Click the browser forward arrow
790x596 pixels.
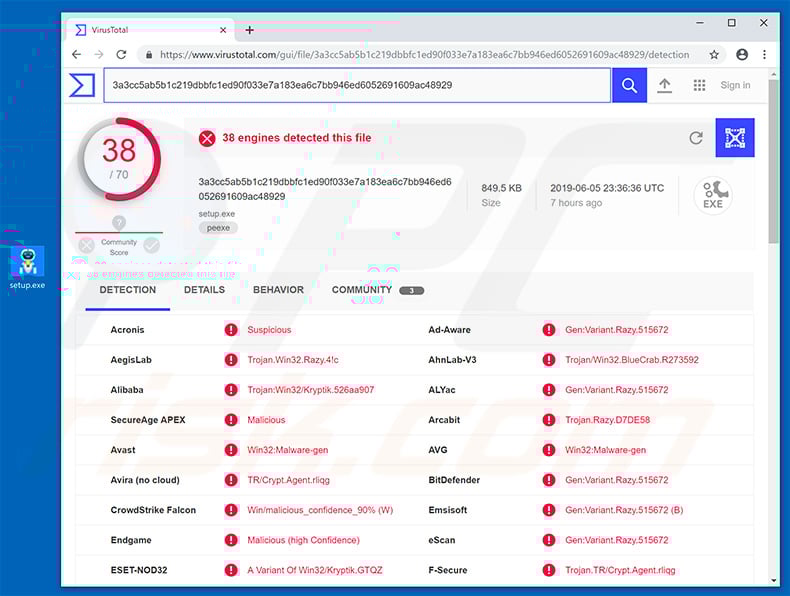click(x=99, y=54)
